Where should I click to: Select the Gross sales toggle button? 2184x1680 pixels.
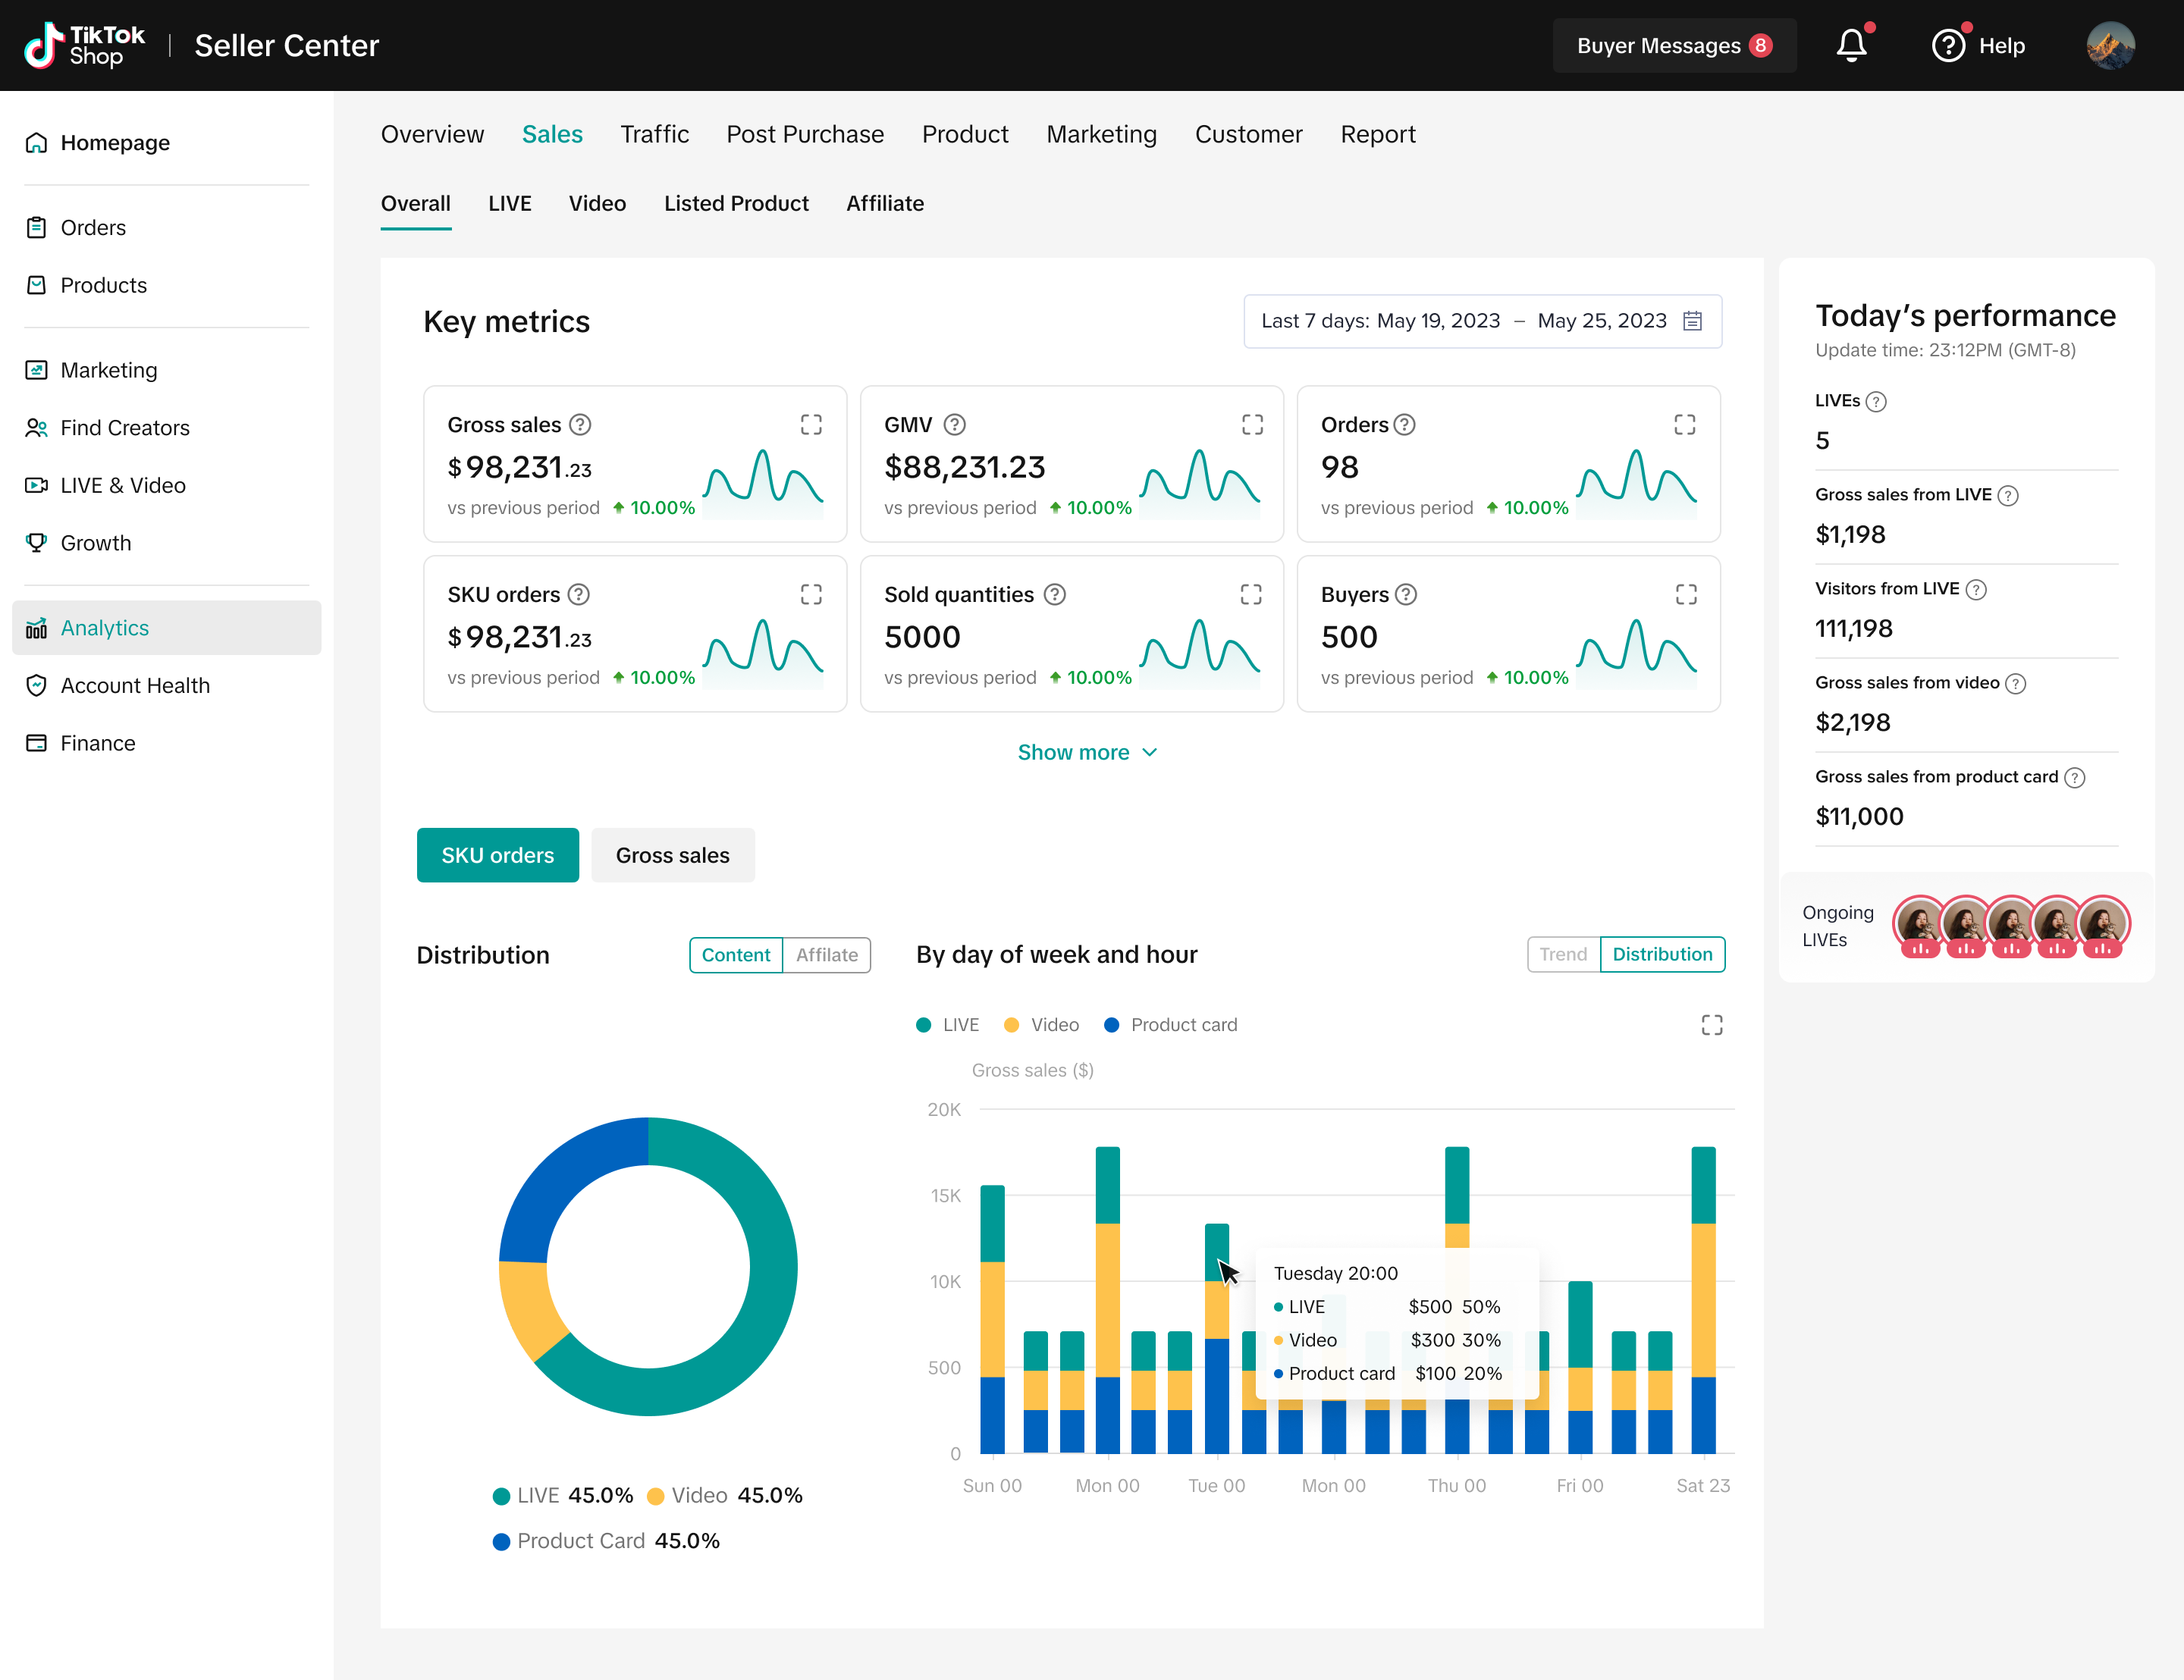pos(672,855)
